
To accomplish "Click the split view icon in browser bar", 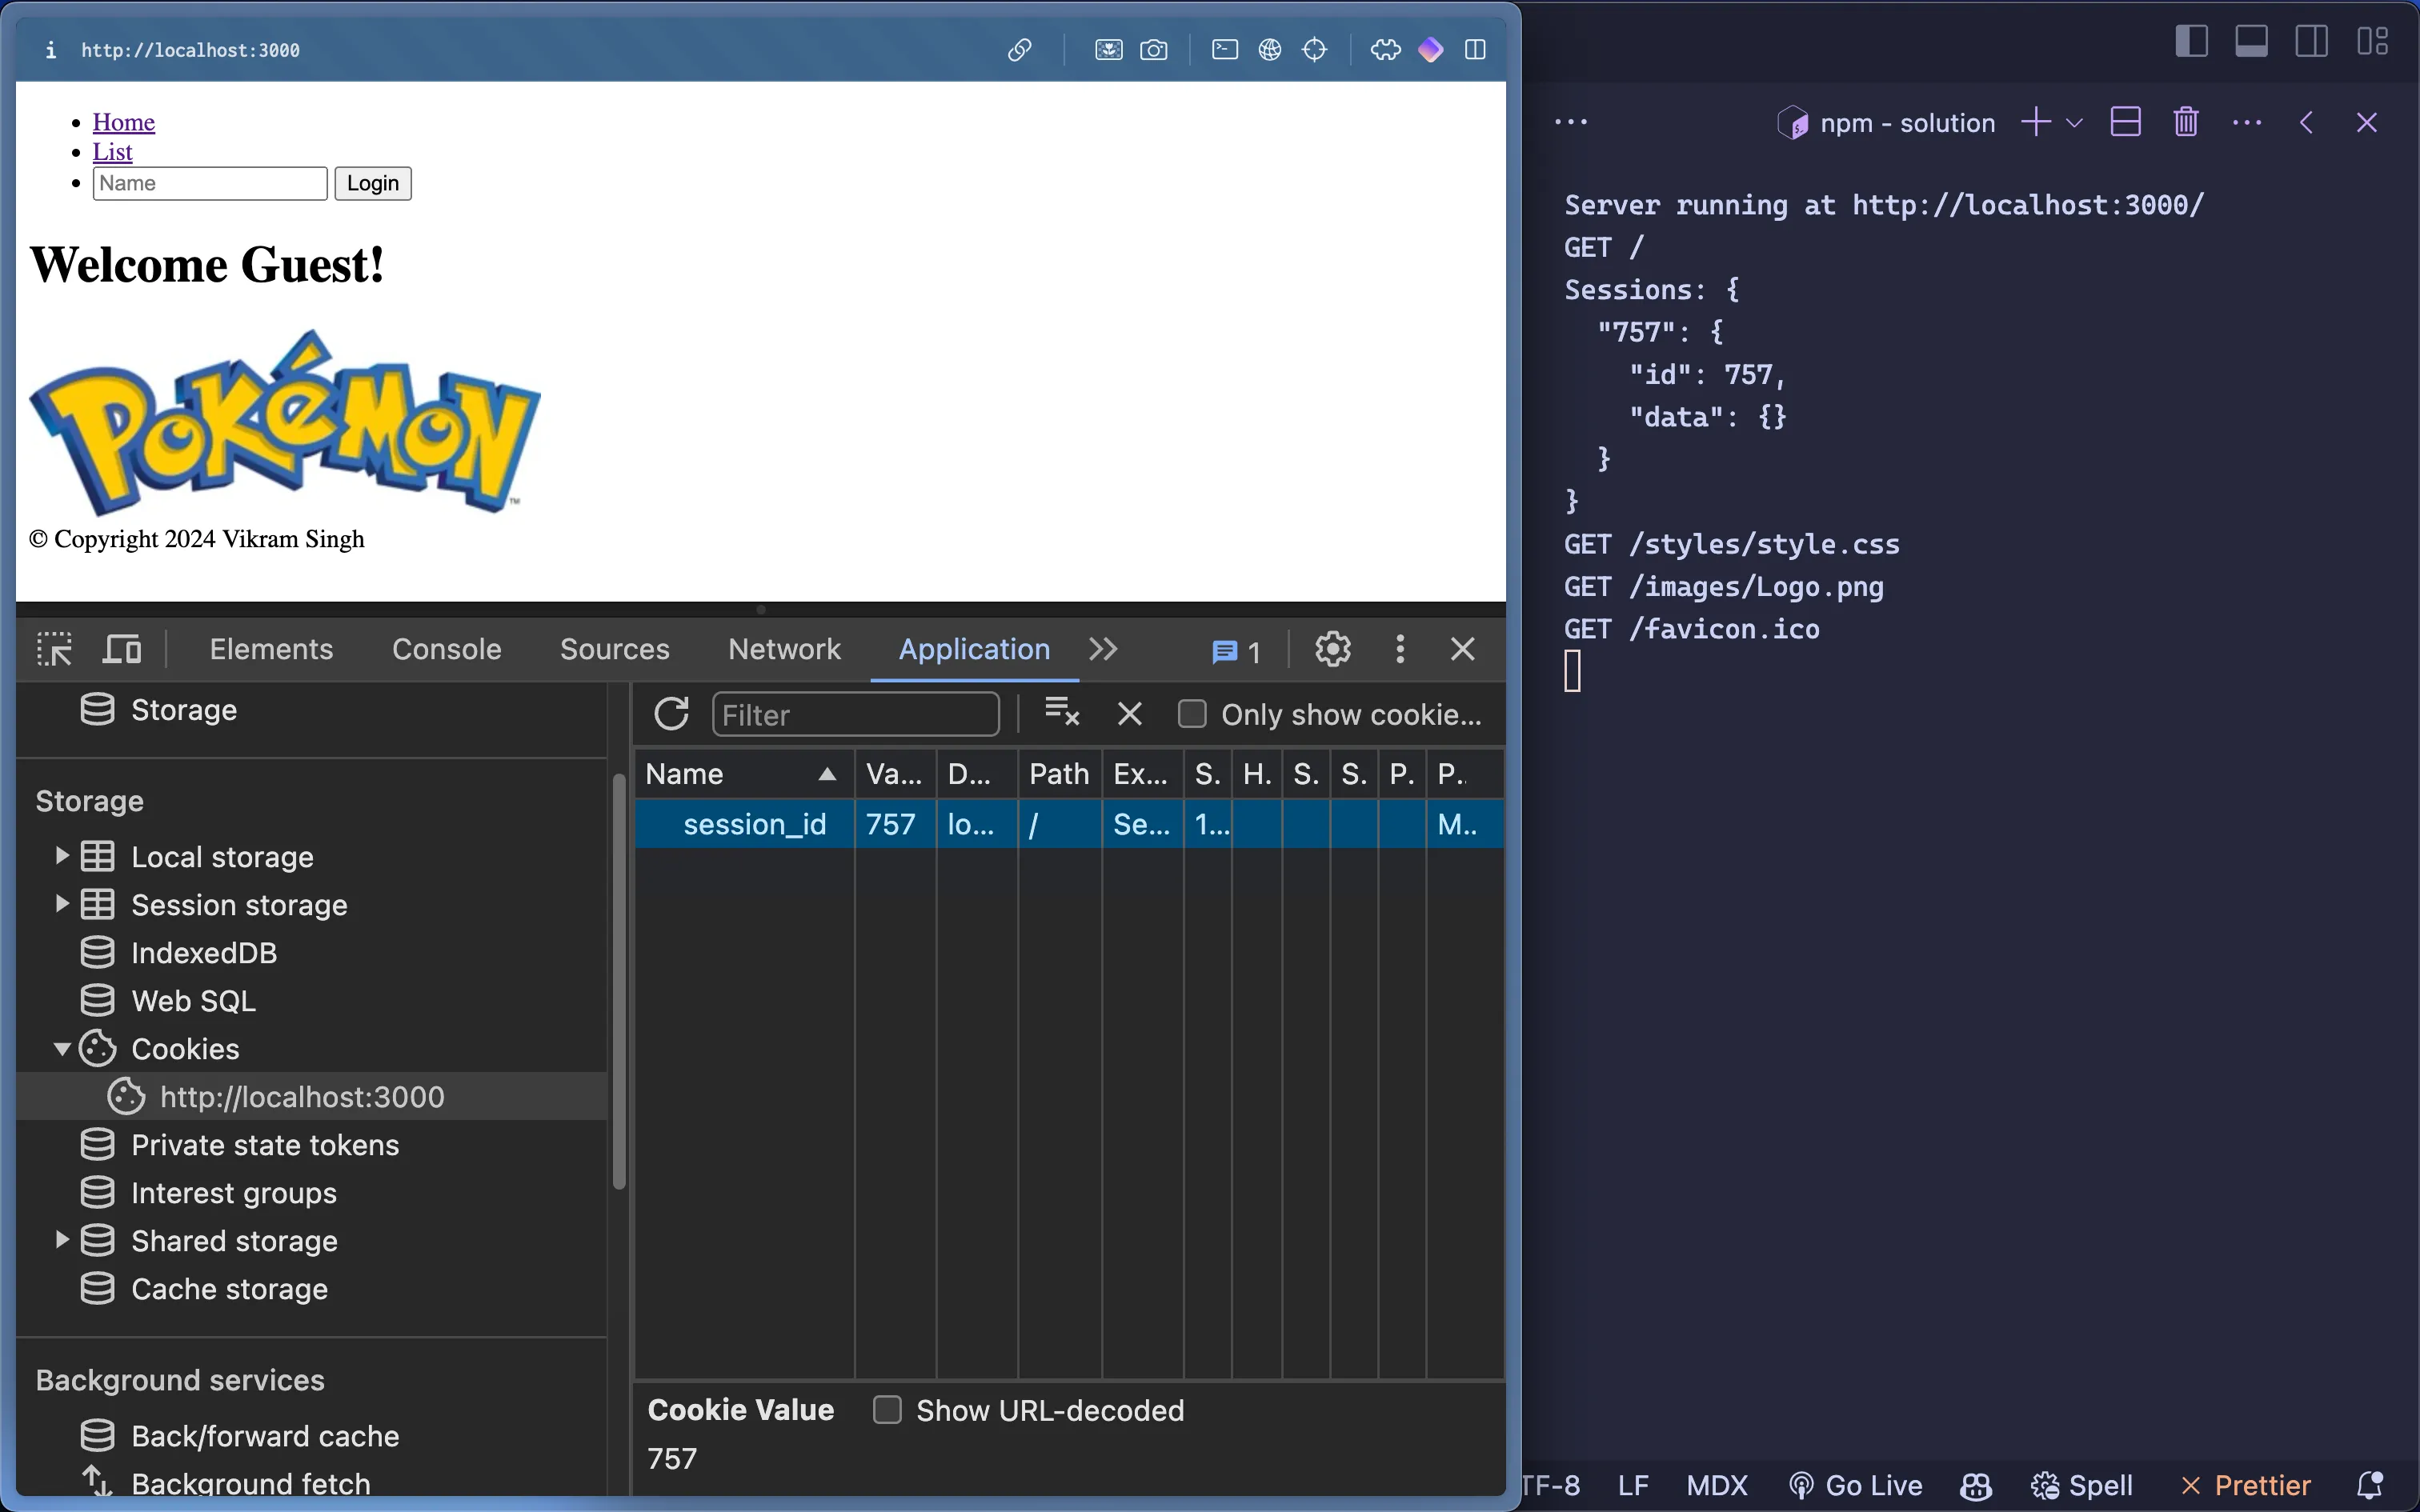I will [x=1475, y=50].
